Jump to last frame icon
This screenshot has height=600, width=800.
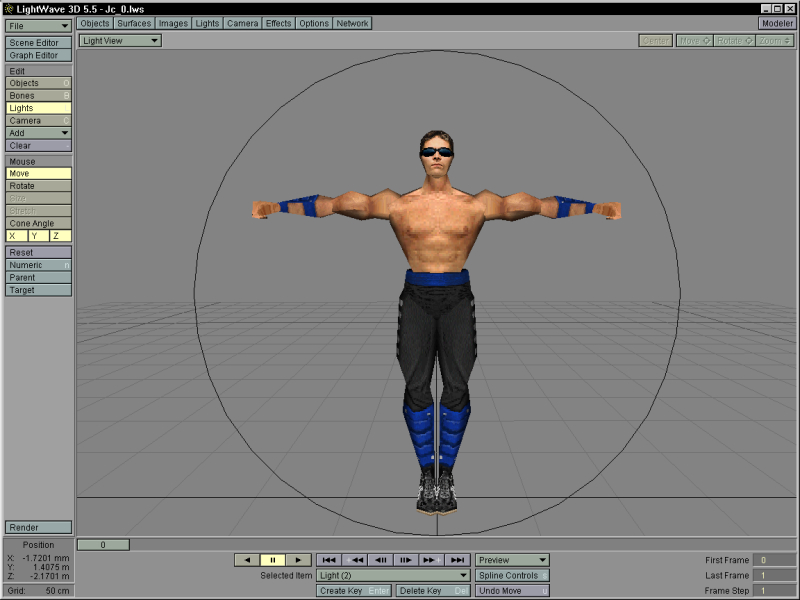[457, 560]
